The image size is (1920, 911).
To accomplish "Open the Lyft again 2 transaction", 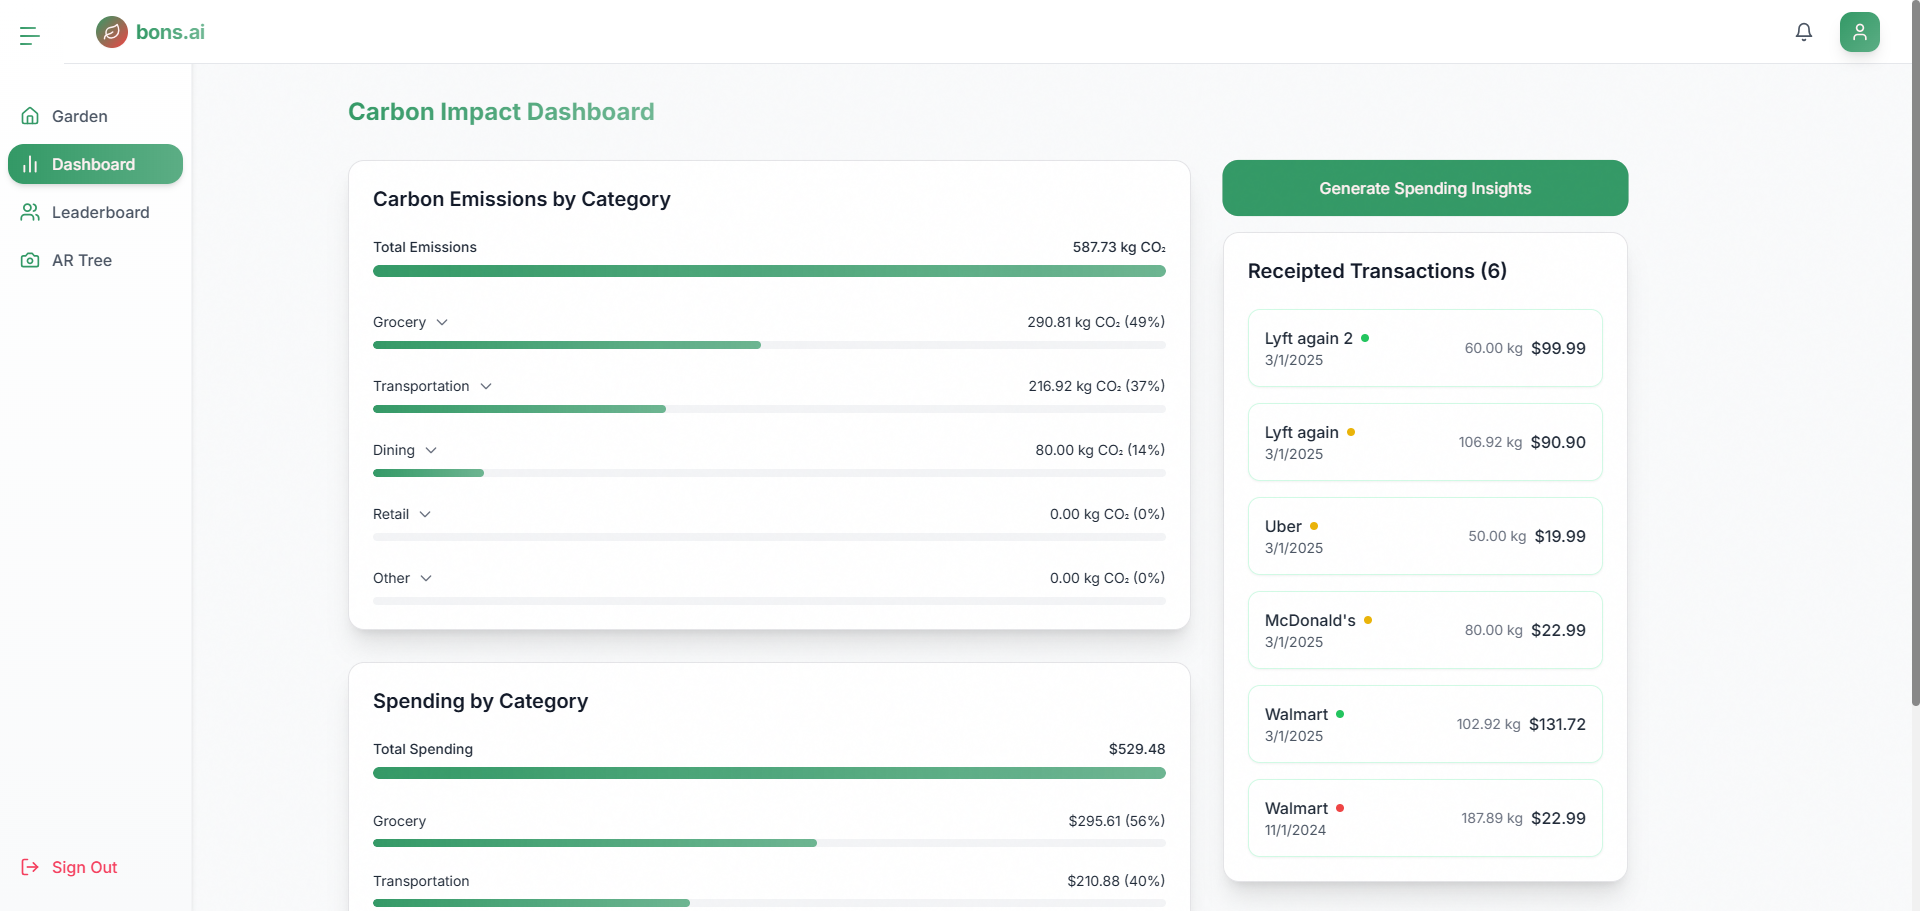I will click(x=1425, y=348).
